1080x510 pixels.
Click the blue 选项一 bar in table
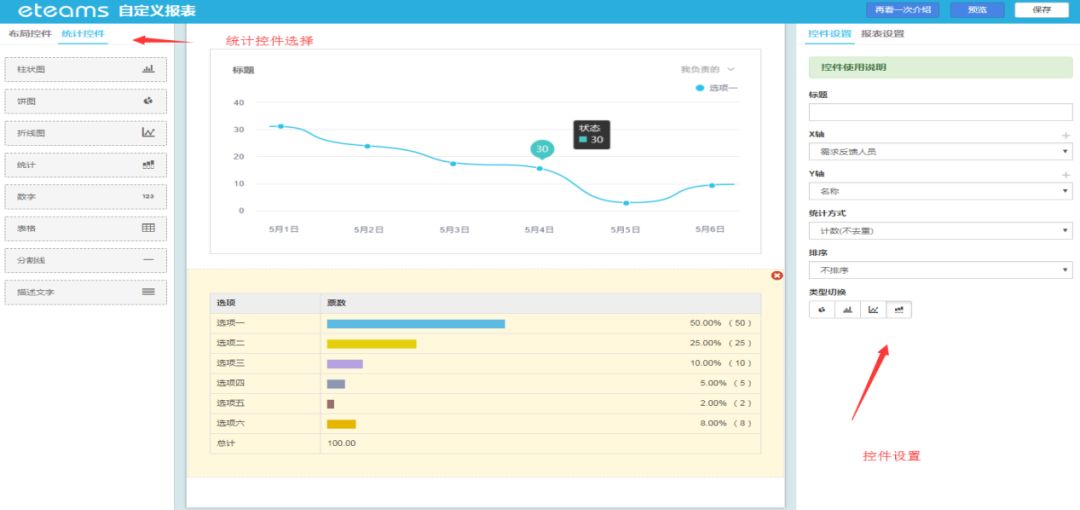point(415,324)
